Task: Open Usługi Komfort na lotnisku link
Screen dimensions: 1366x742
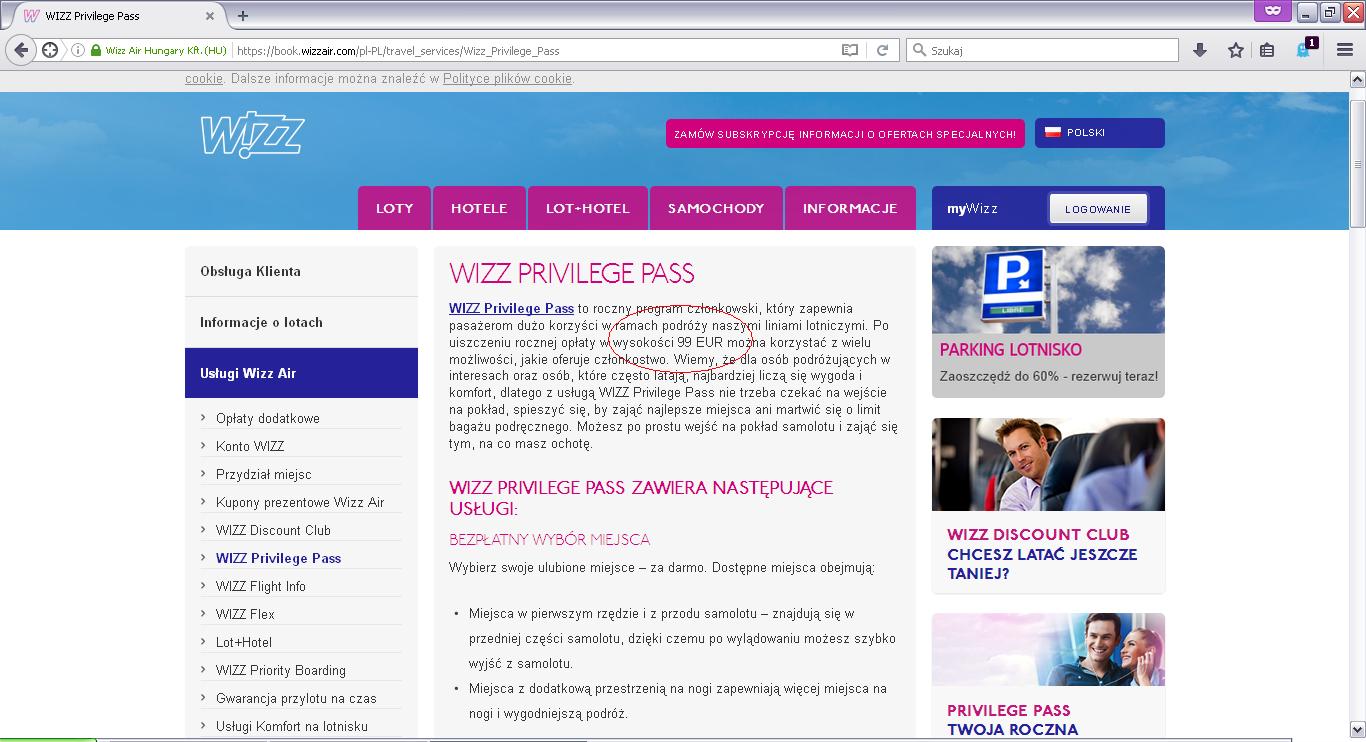Action: (292, 726)
